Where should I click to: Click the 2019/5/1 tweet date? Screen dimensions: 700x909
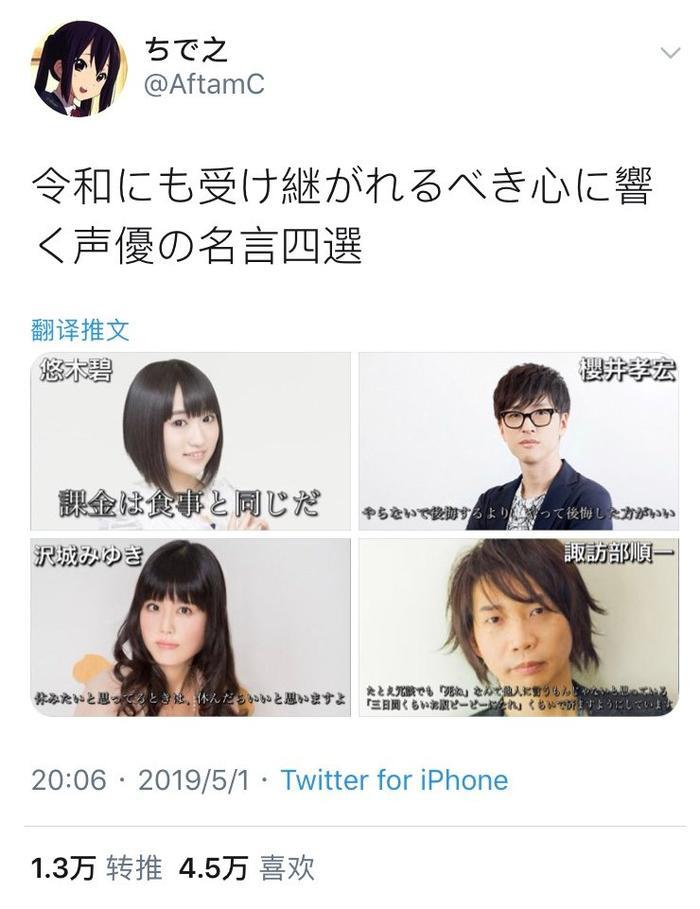click(194, 780)
